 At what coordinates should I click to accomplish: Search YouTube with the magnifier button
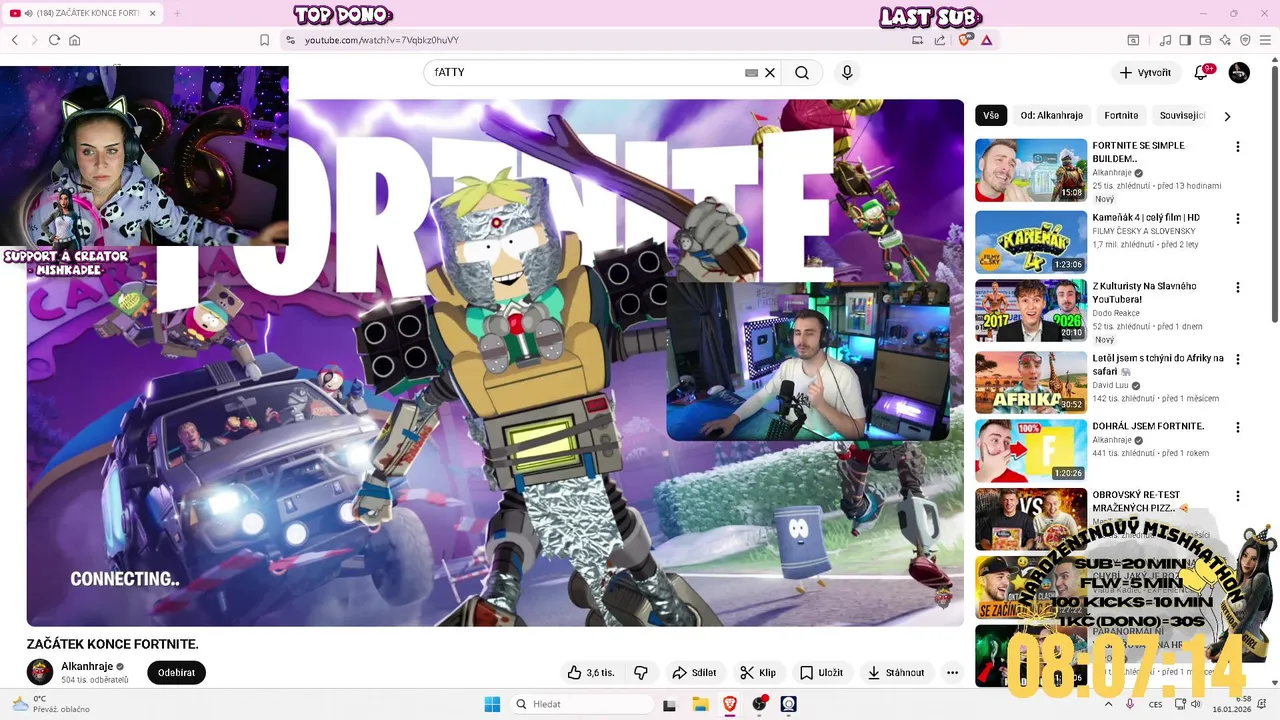802,73
